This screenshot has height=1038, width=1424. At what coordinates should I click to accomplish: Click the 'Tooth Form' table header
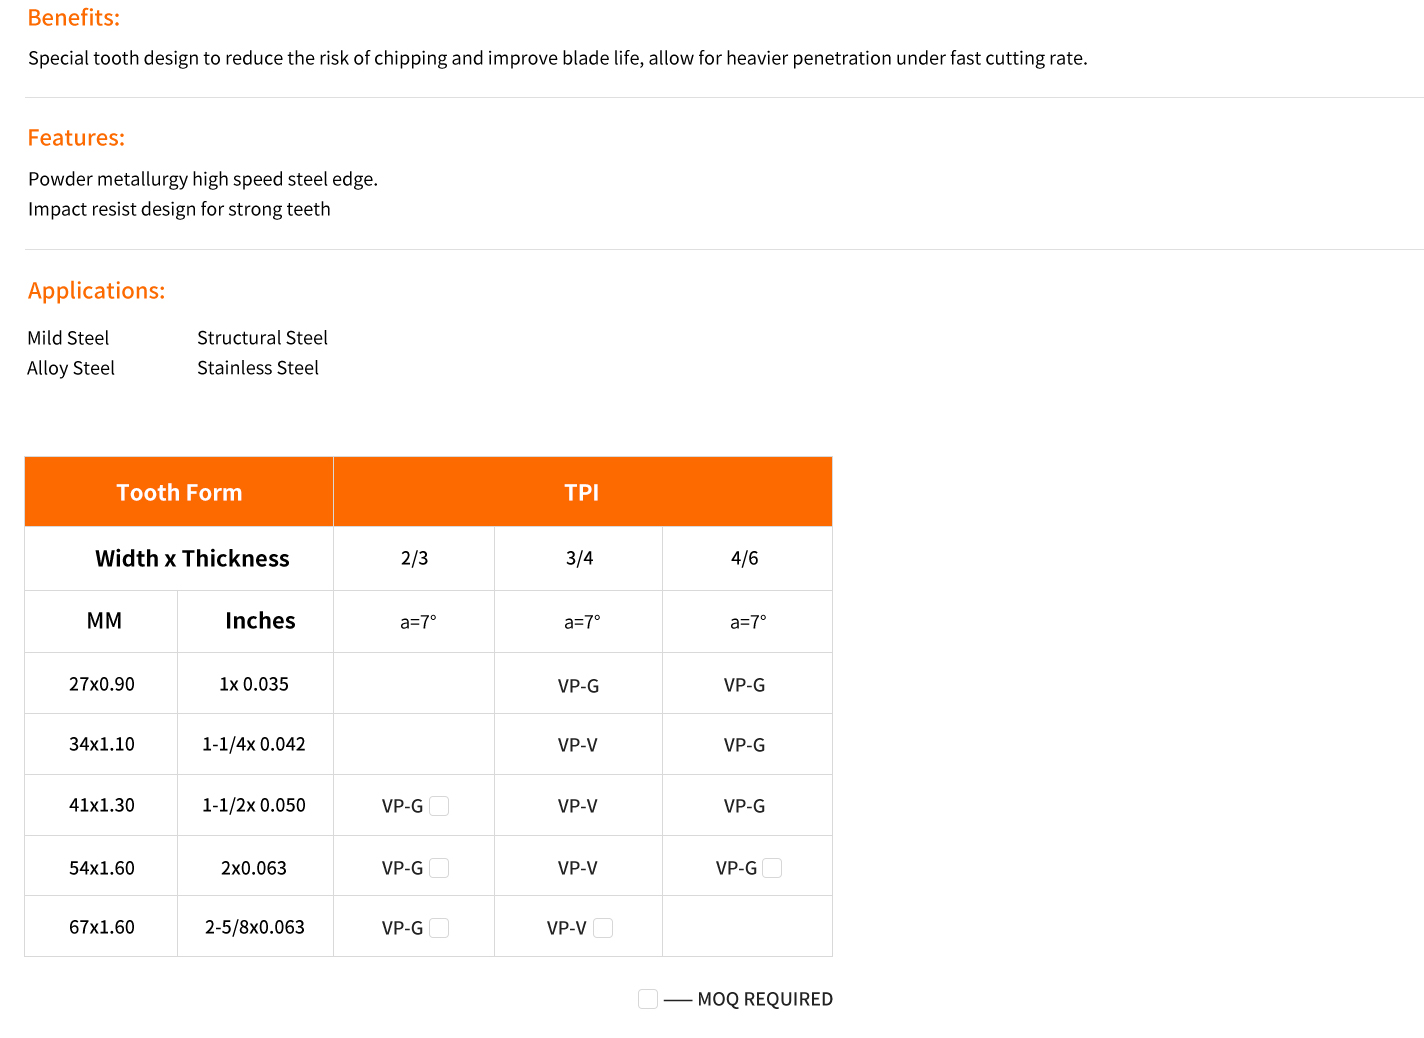[179, 492]
